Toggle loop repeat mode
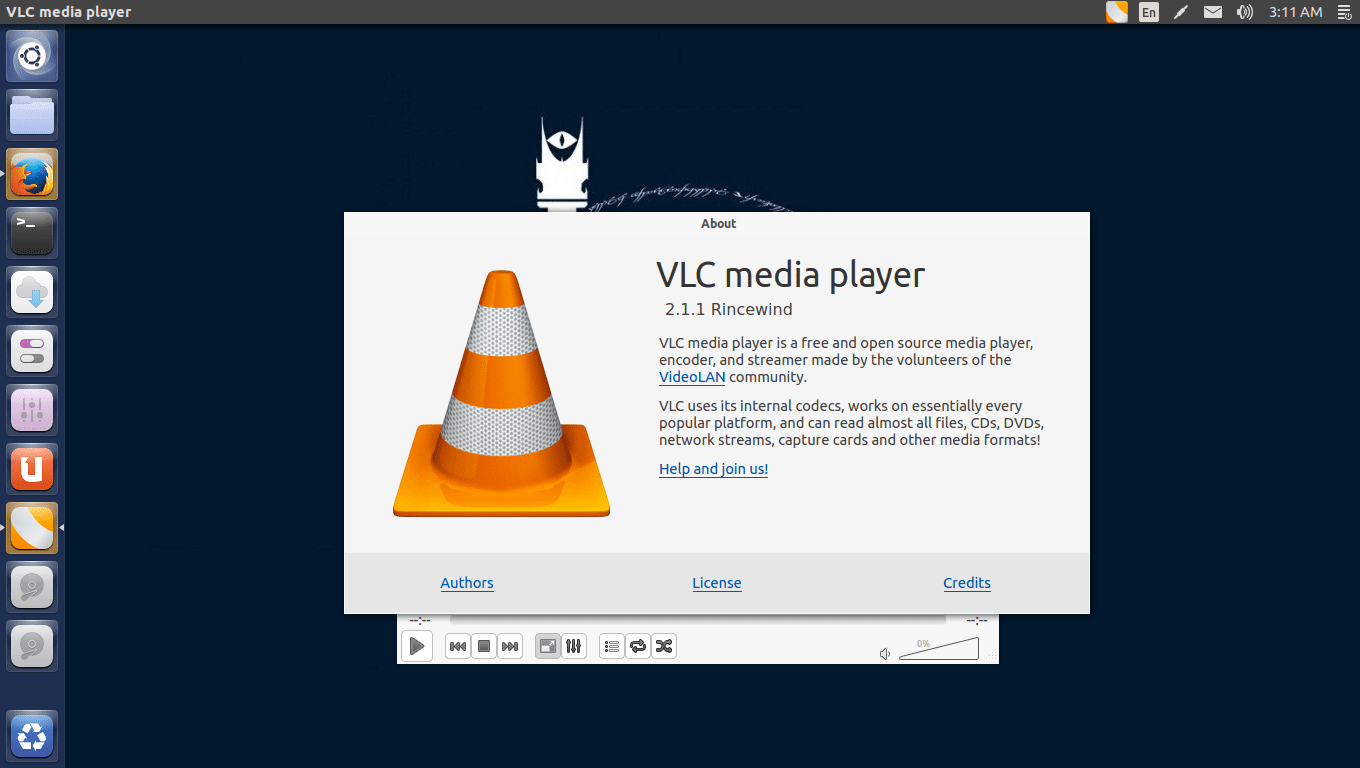1360x768 pixels. [x=638, y=646]
